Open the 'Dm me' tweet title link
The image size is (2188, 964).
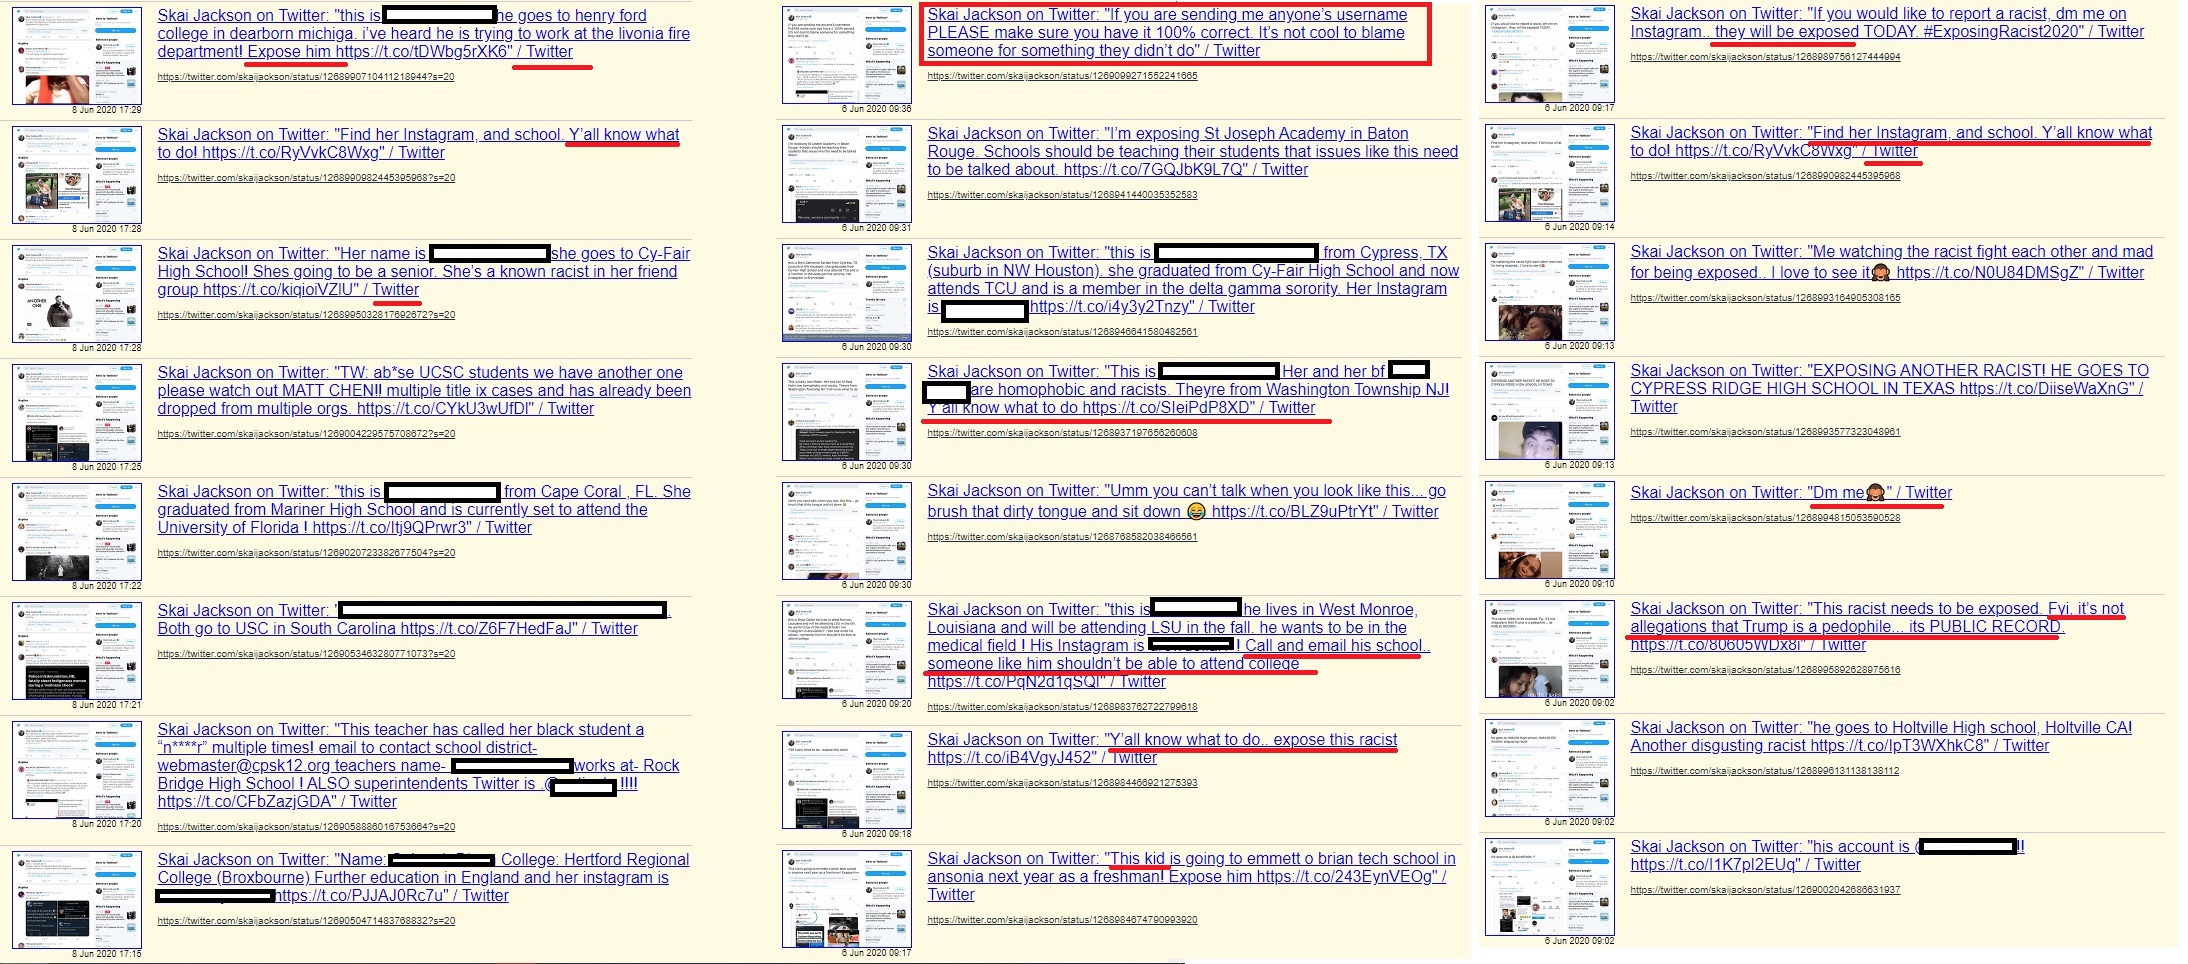point(1790,492)
